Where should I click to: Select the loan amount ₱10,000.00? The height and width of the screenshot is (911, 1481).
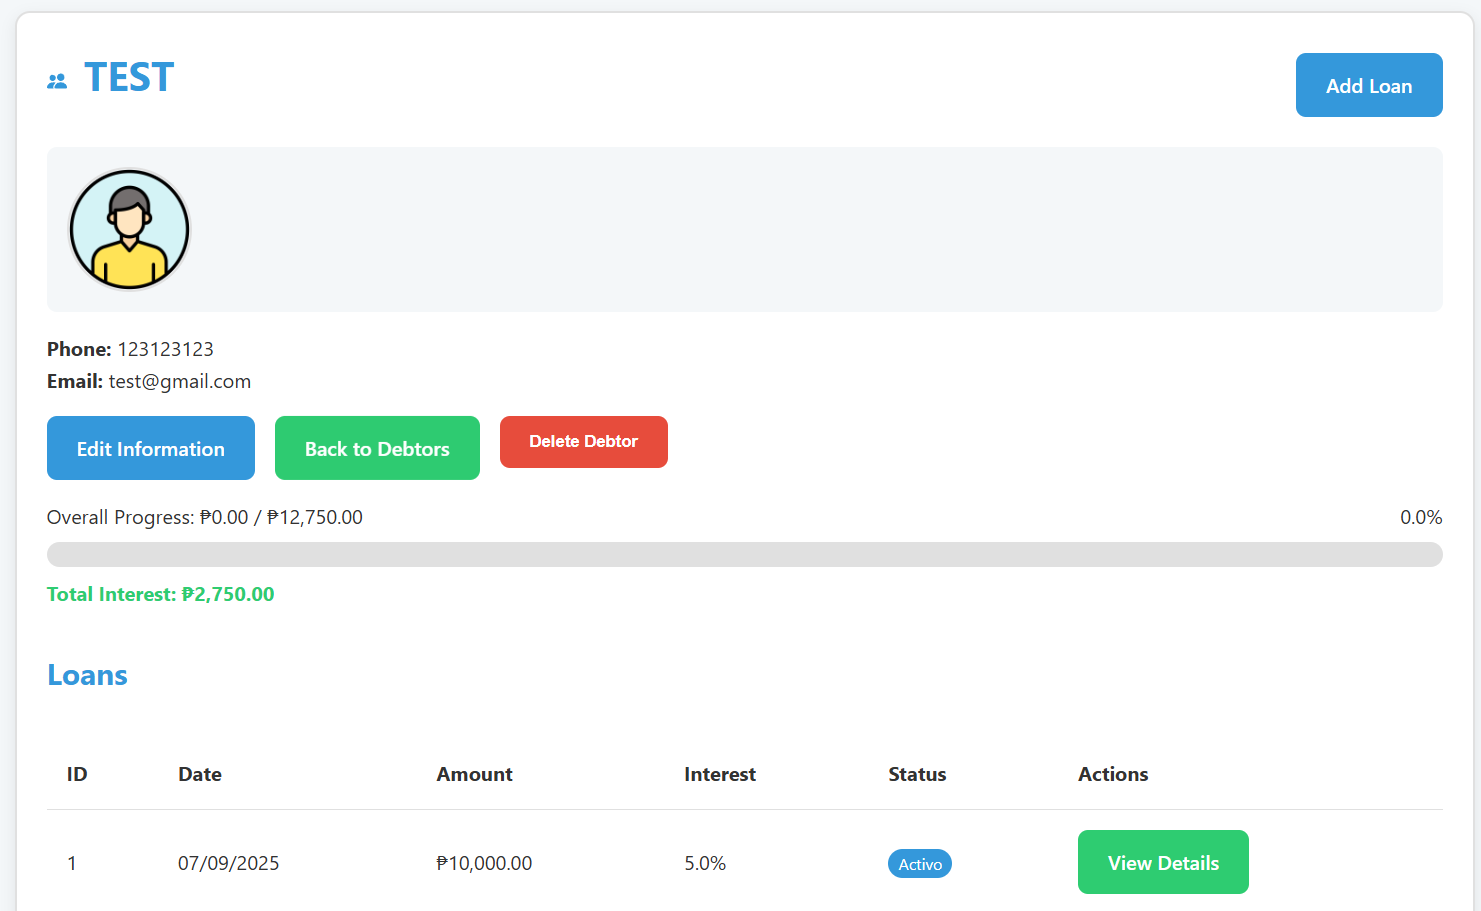coord(484,863)
